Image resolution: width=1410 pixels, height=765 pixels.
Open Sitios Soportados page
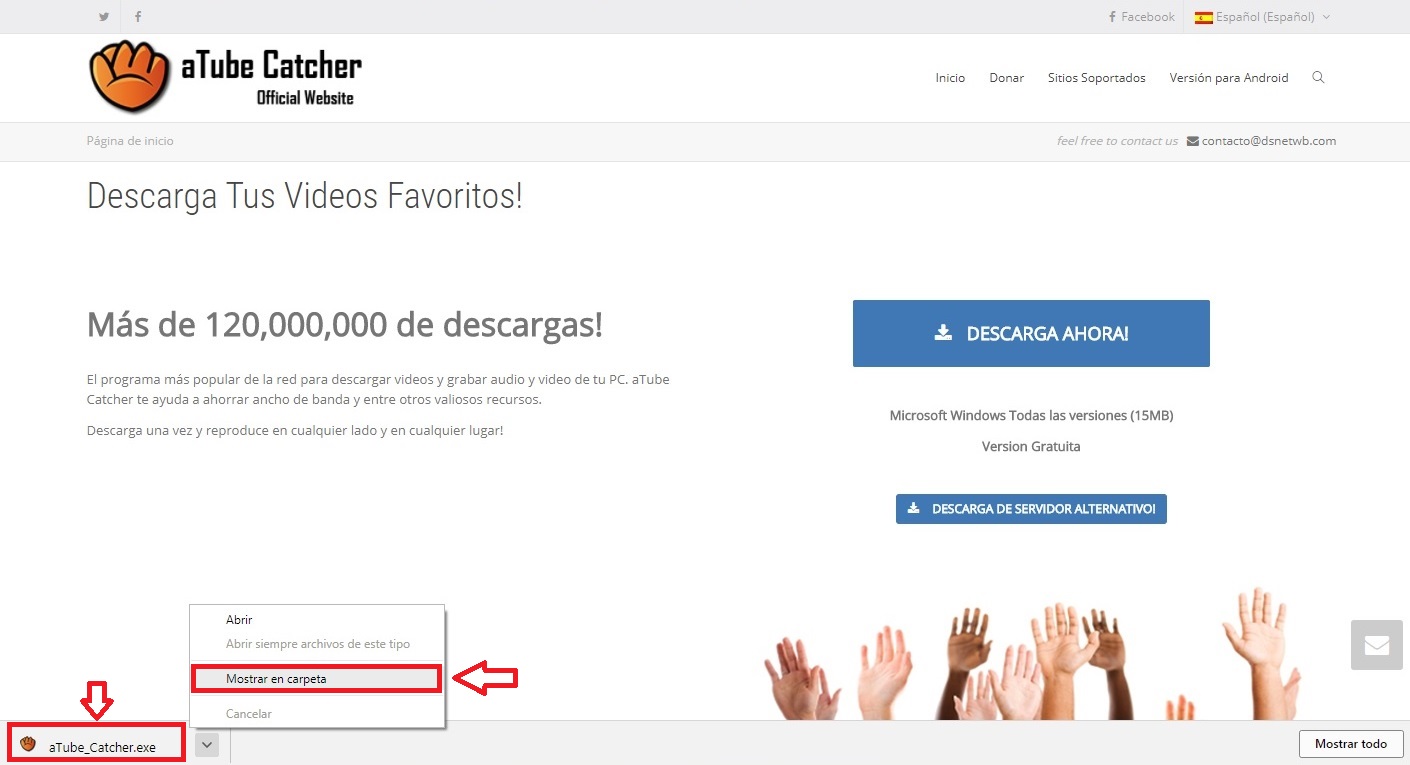1096,77
